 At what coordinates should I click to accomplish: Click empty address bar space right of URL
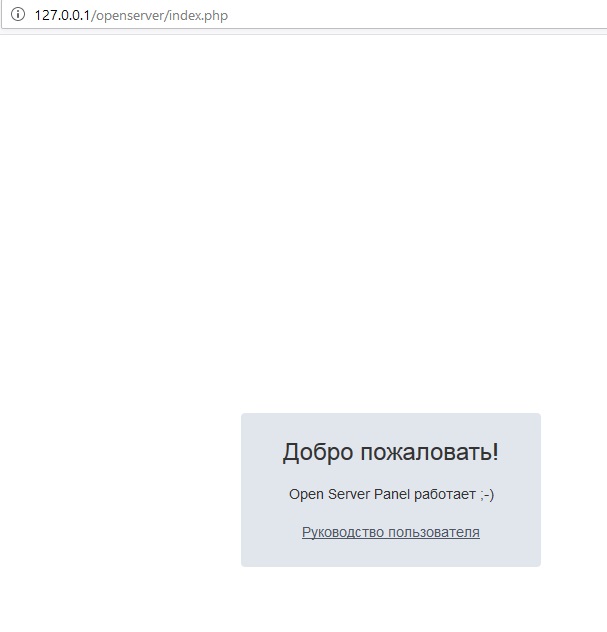coord(420,15)
